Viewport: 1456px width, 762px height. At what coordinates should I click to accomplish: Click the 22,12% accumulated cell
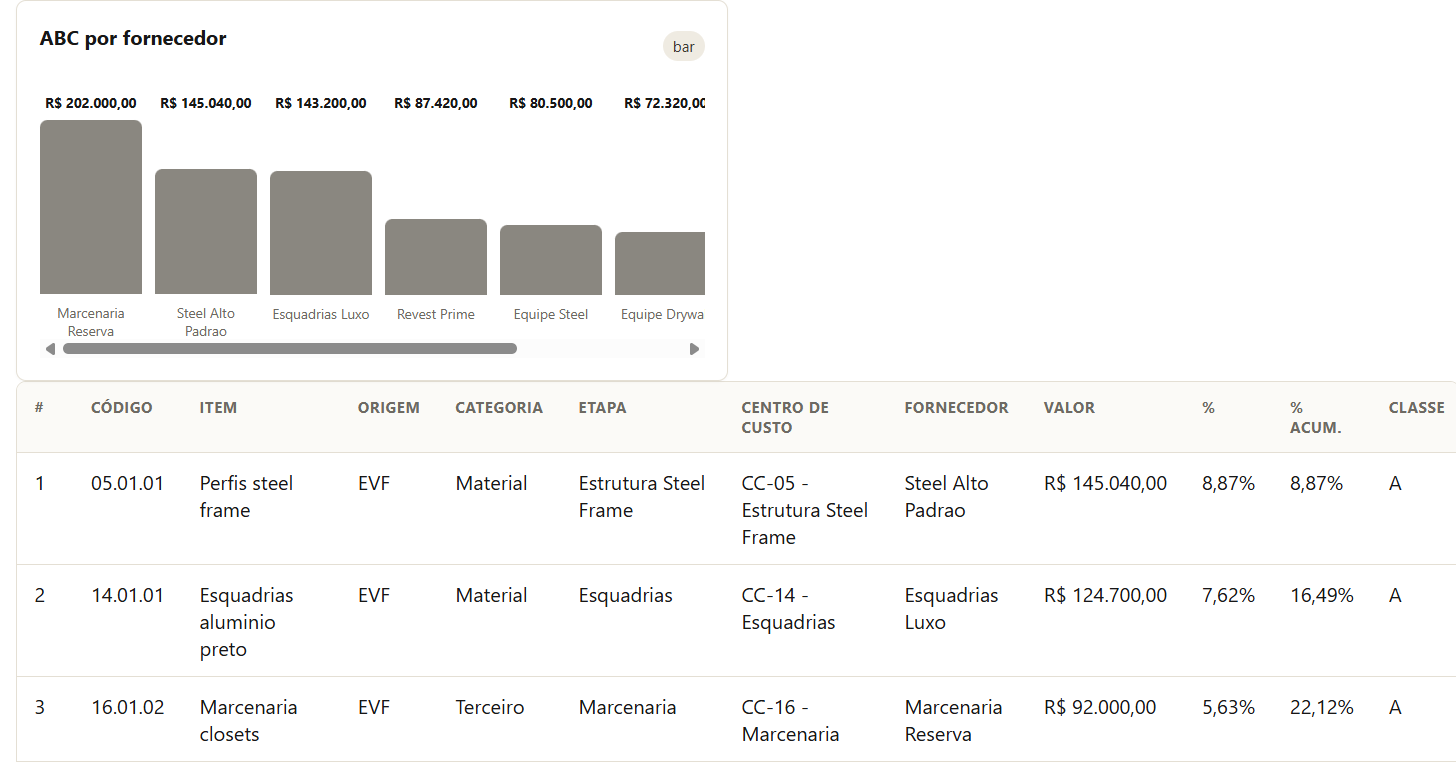pyautogui.click(x=1322, y=708)
